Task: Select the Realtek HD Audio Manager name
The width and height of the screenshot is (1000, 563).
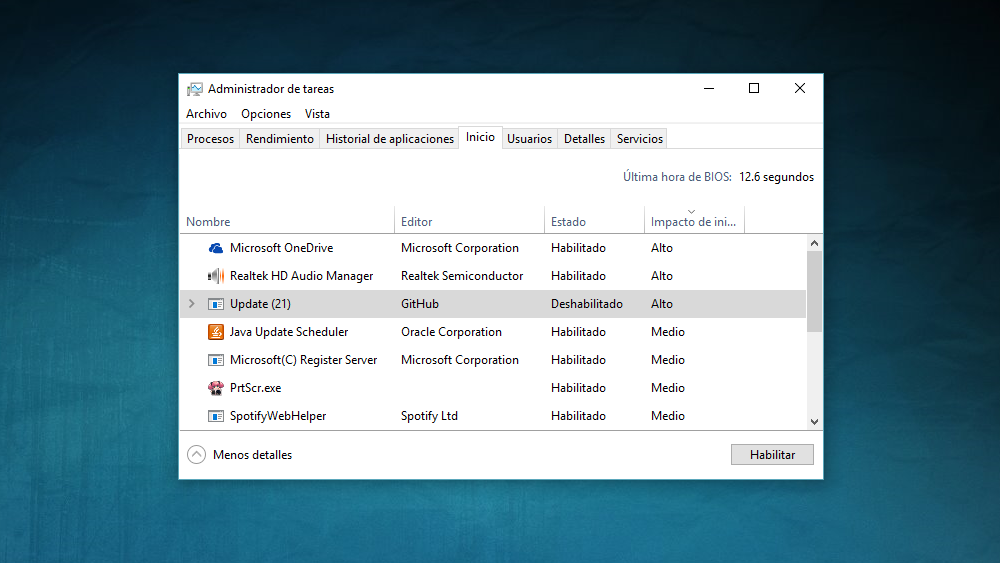Action: (x=302, y=276)
